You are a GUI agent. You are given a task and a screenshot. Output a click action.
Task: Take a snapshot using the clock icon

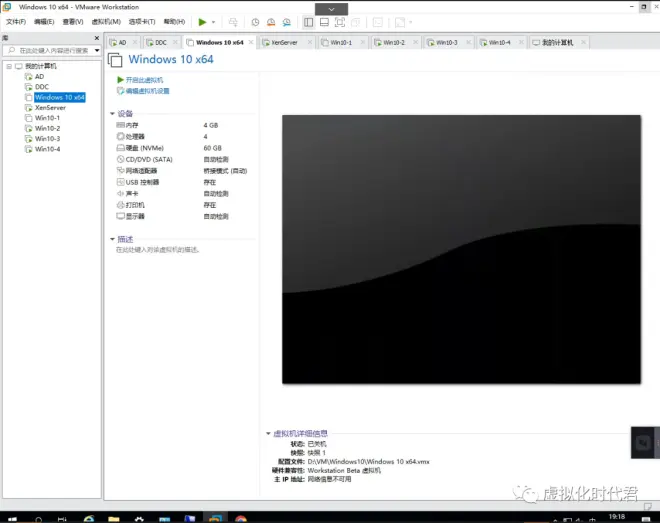(255, 22)
